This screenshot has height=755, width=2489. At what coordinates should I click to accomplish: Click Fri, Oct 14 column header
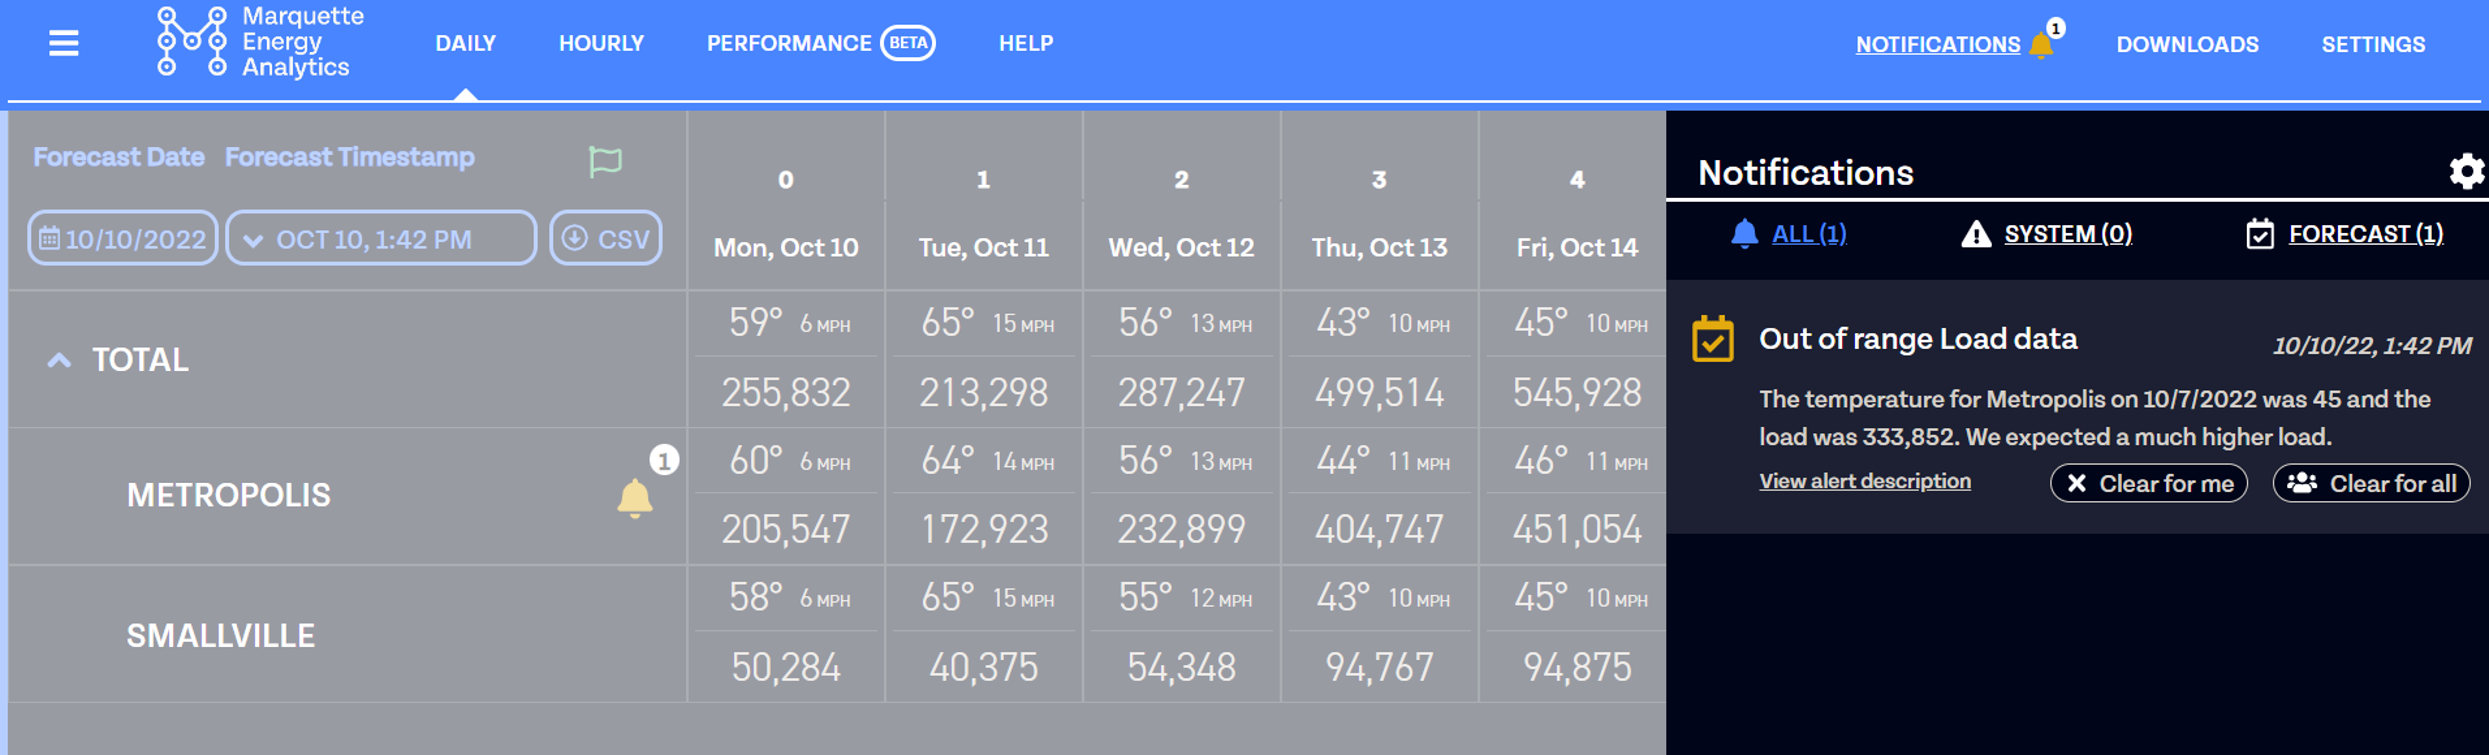point(1577,248)
